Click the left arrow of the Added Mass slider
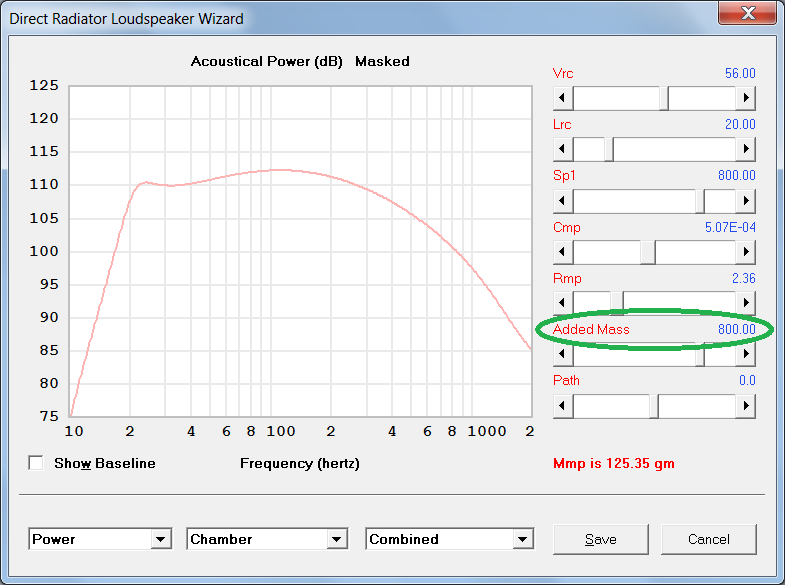This screenshot has width=785, height=585. click(563, 354)
